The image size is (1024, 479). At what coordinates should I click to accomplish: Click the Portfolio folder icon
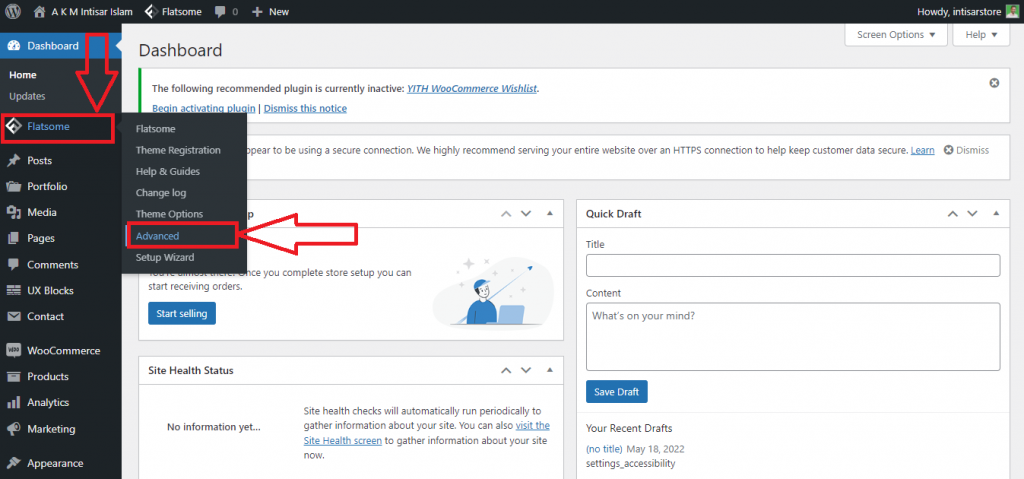tap(14, 186)
